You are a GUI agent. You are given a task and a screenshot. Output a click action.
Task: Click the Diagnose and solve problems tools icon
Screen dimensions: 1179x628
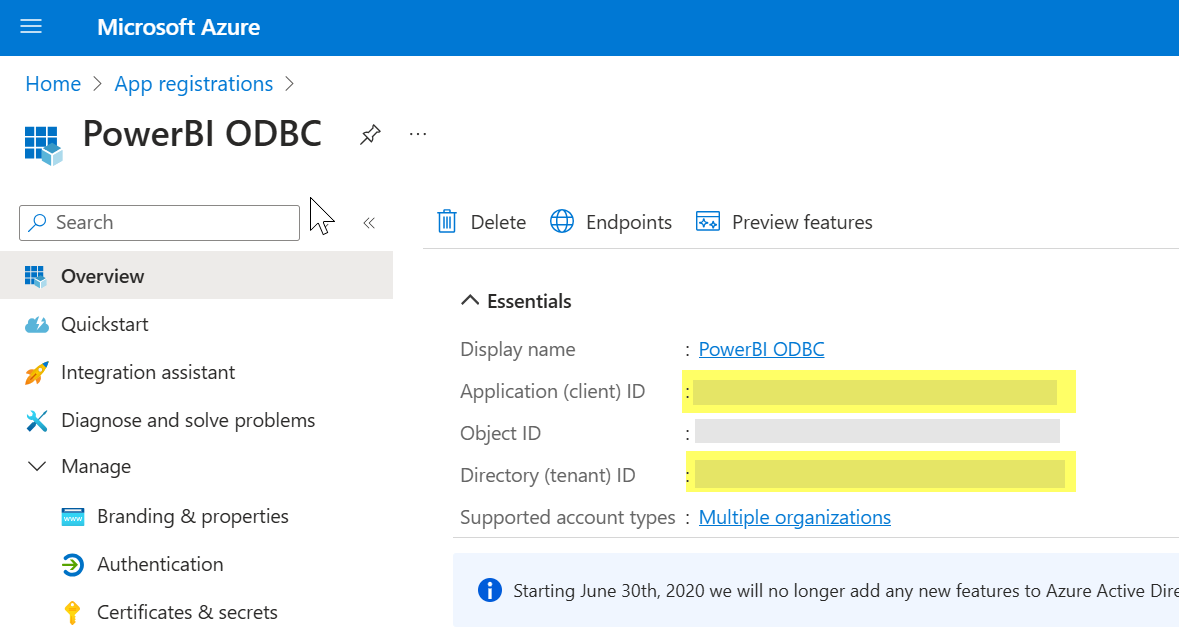[x=36, y=420]
